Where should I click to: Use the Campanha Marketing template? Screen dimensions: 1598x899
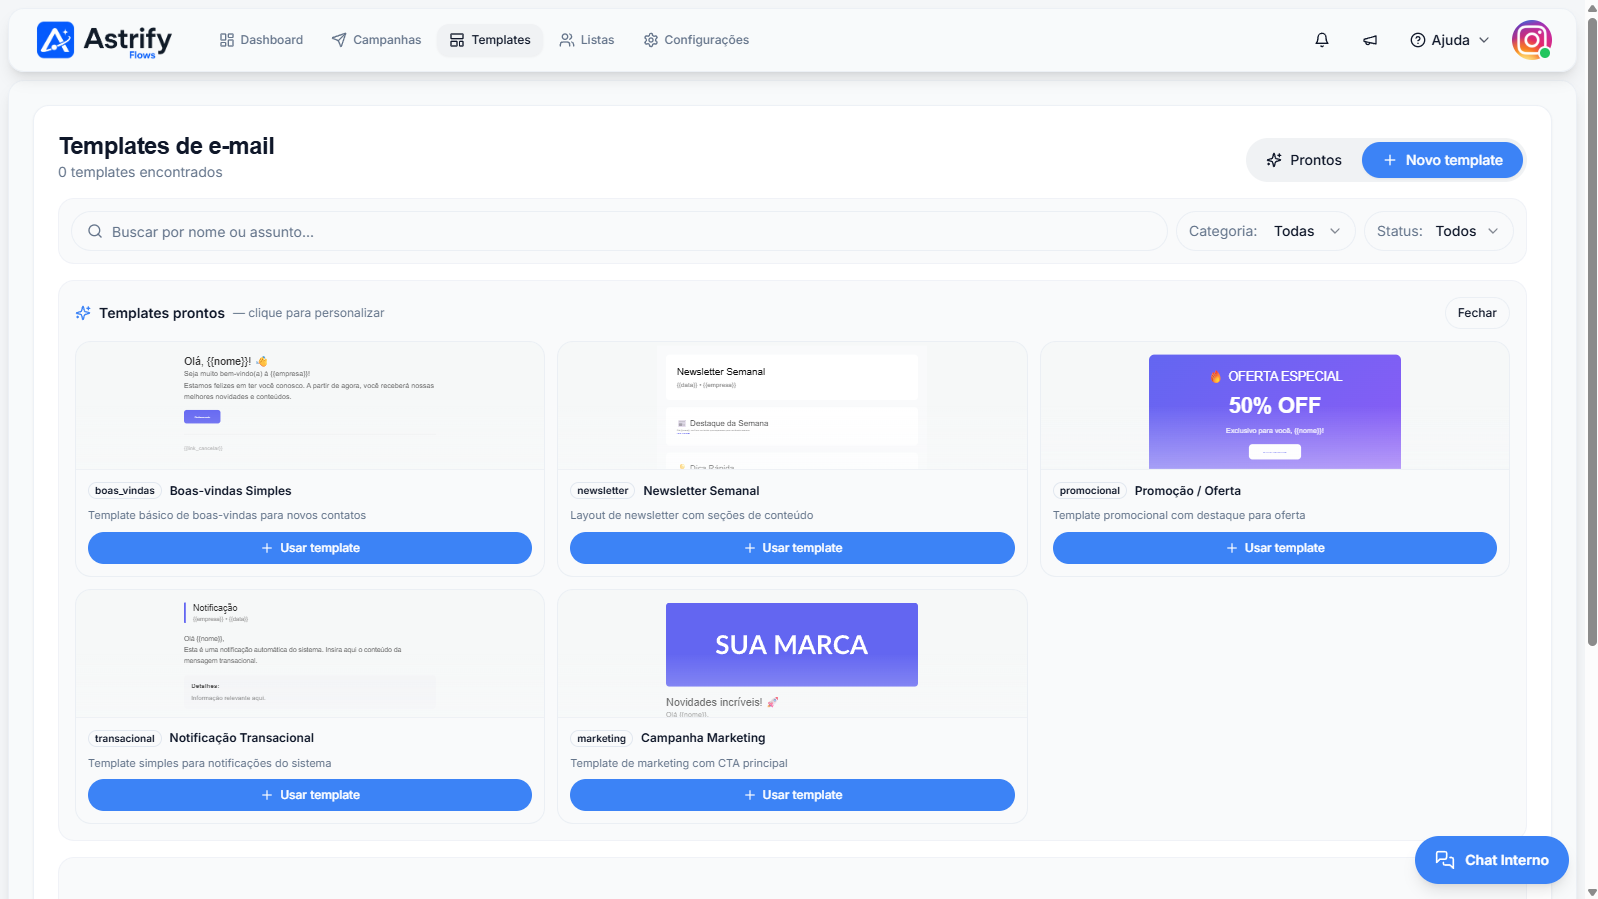pos(792,795)
